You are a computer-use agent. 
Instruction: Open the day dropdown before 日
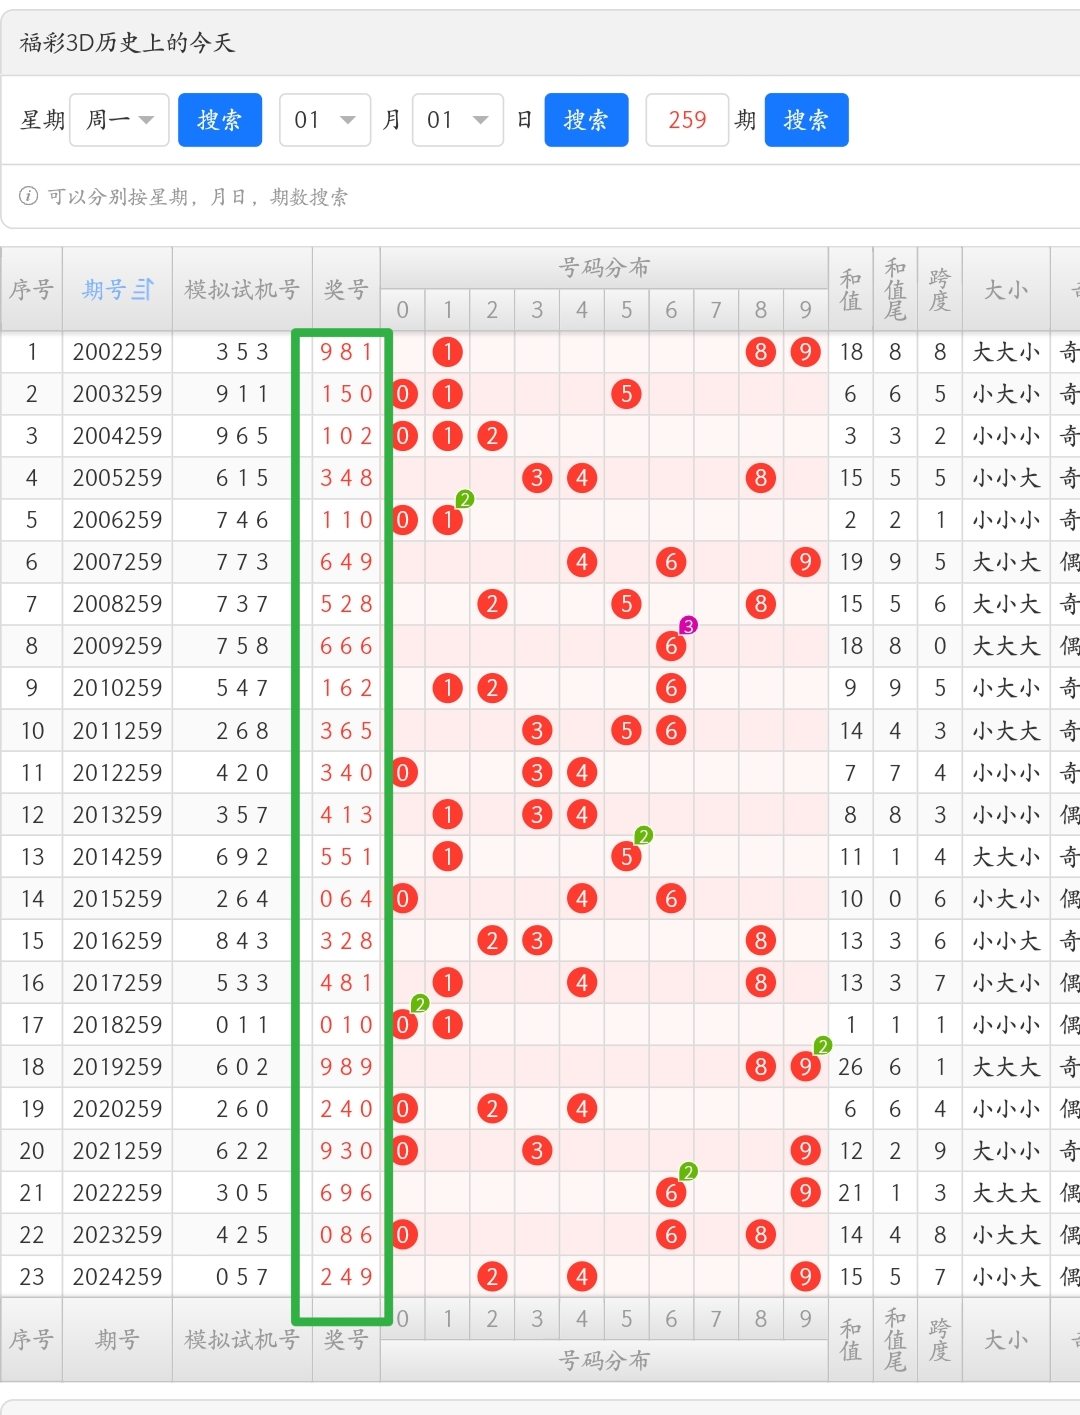[x=458, y=120]
